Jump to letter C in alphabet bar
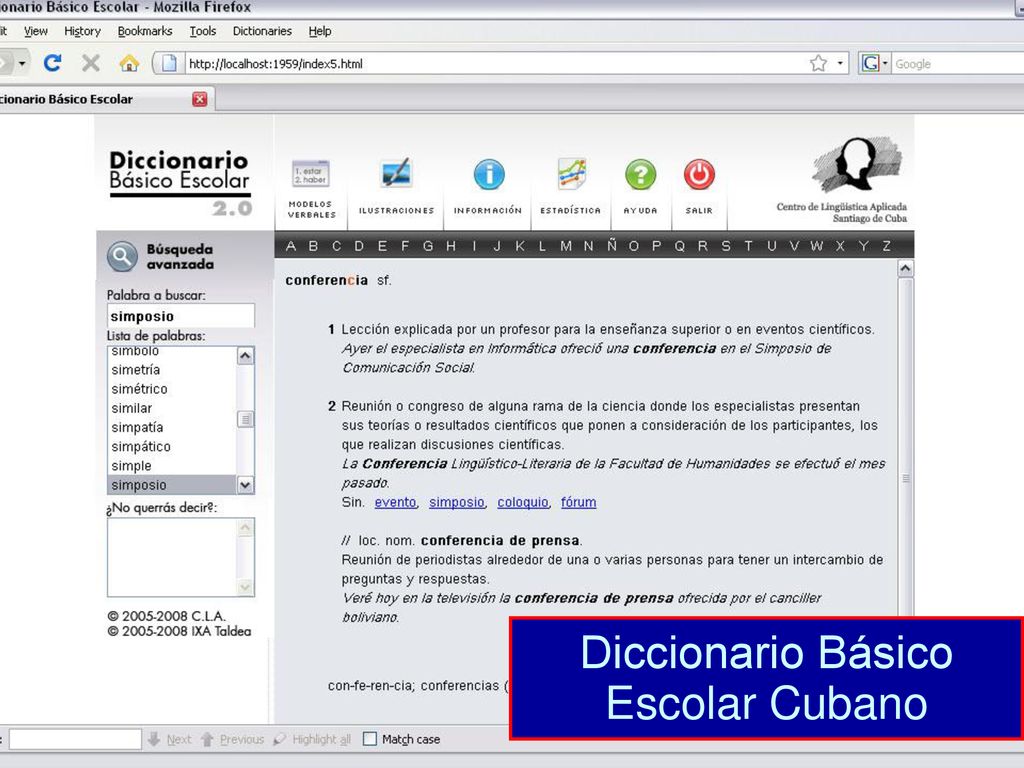The image size is (1024, 768). [x=336, y=246]
